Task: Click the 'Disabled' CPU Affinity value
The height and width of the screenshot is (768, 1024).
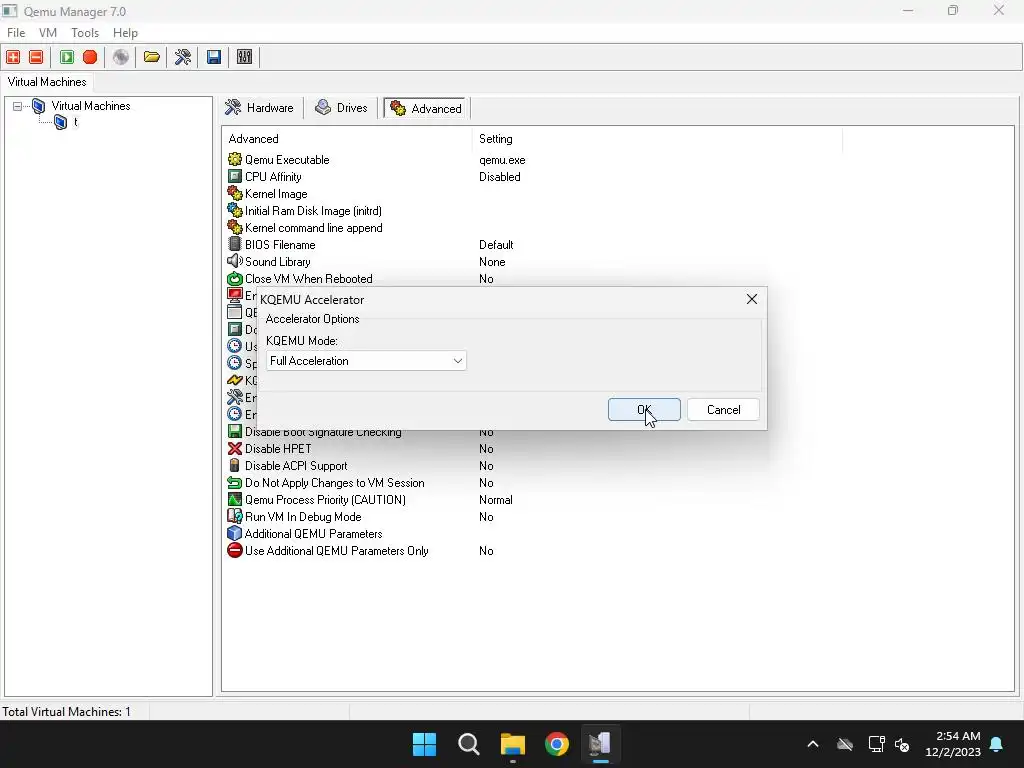Action: point(500,177)
